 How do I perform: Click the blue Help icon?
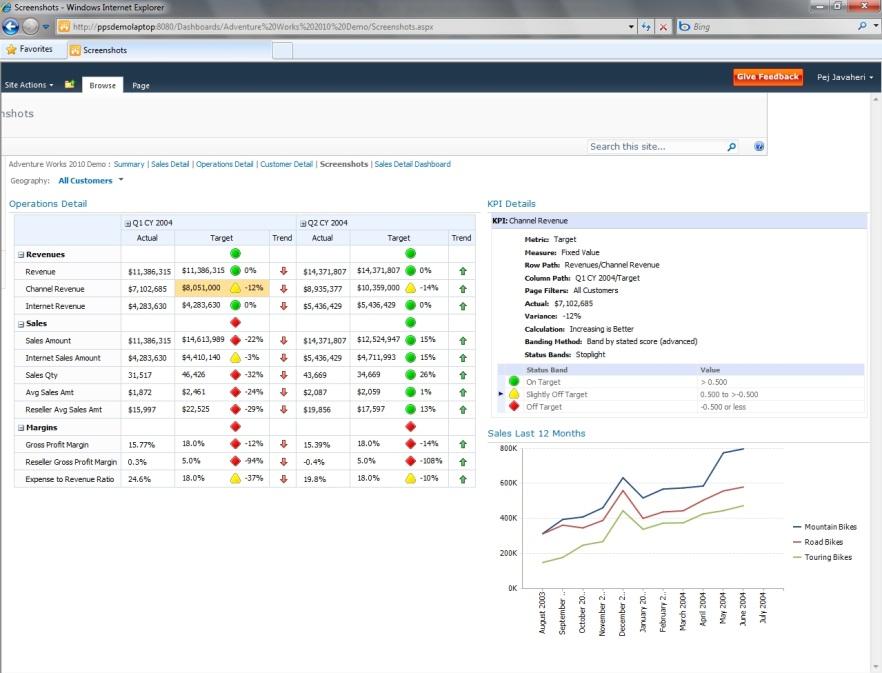759,146
